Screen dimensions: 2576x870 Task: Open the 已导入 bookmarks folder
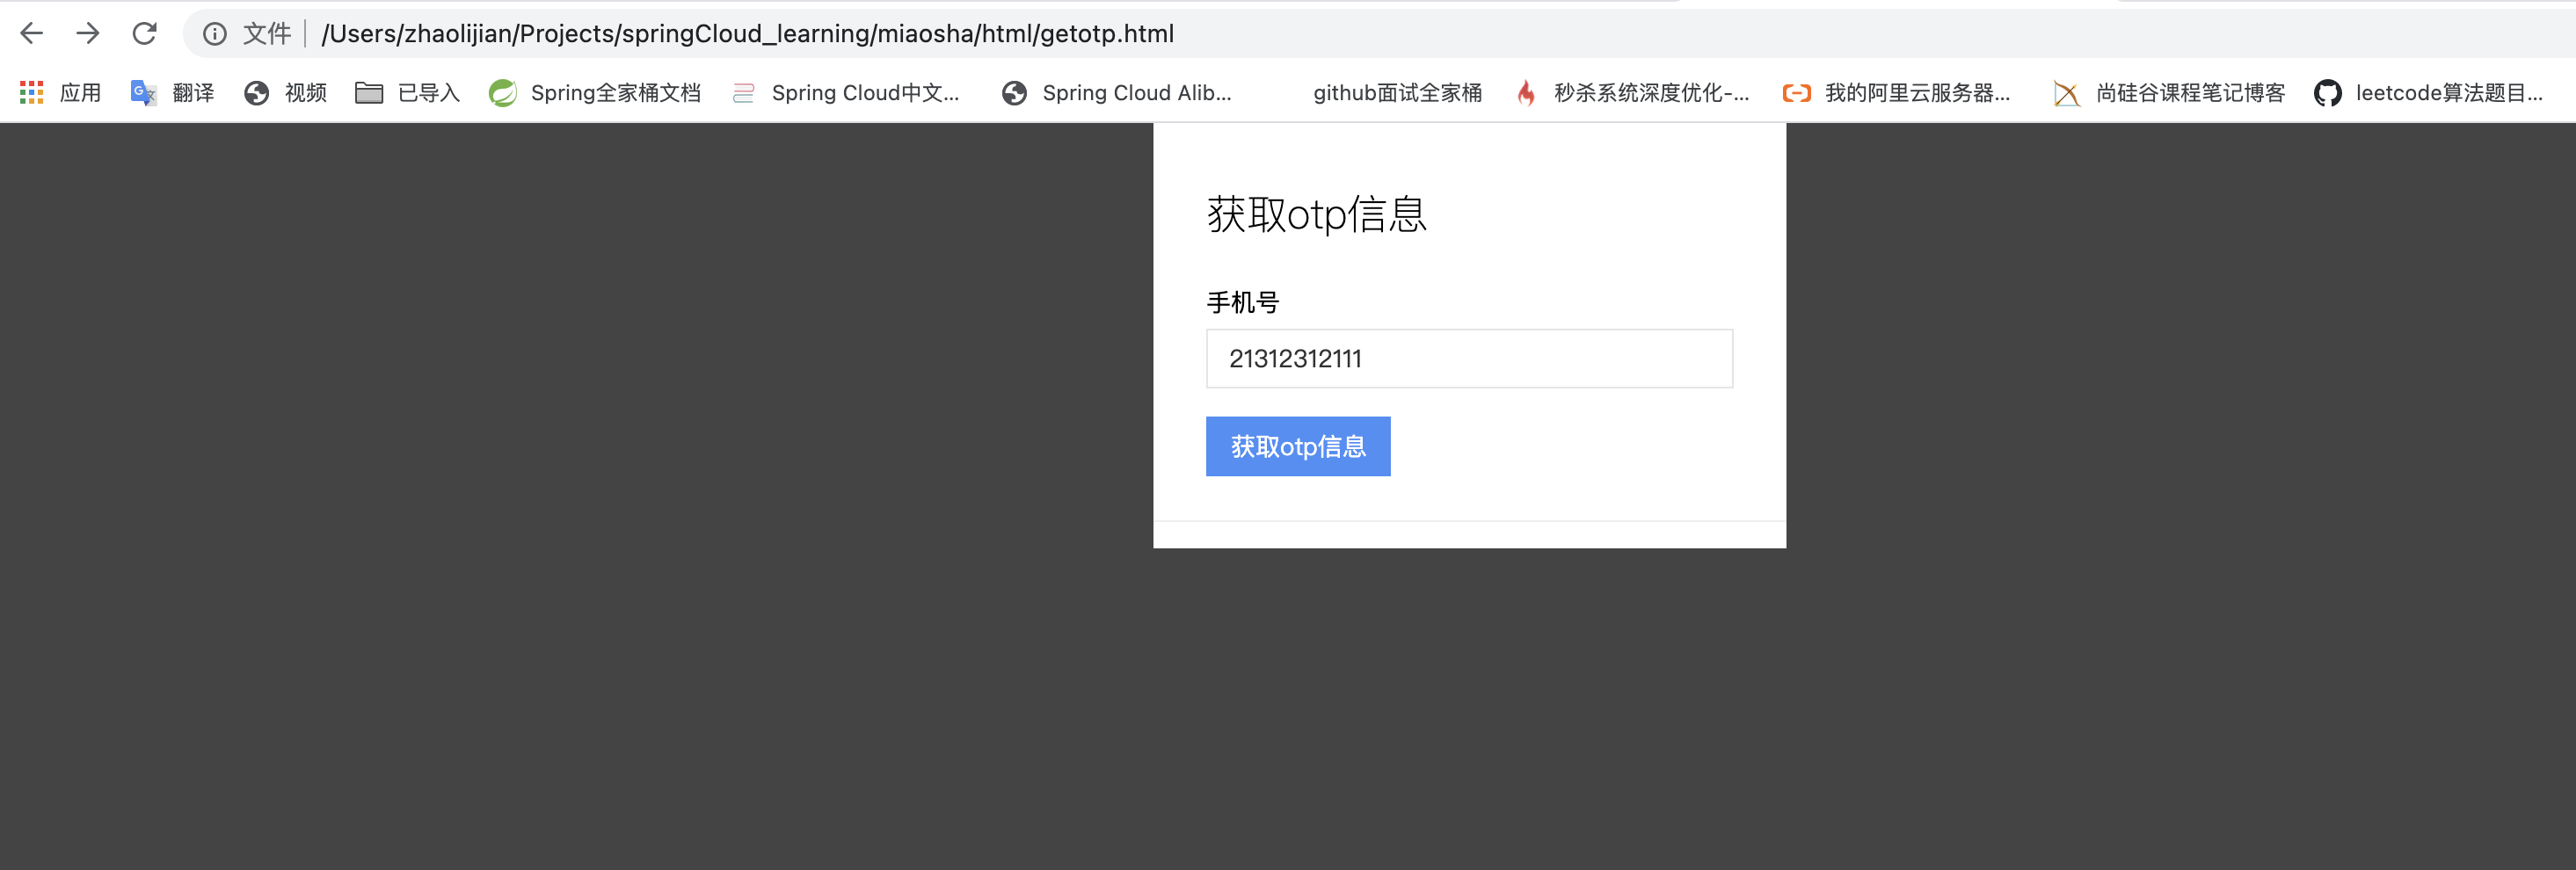click(x=408, y=93)
